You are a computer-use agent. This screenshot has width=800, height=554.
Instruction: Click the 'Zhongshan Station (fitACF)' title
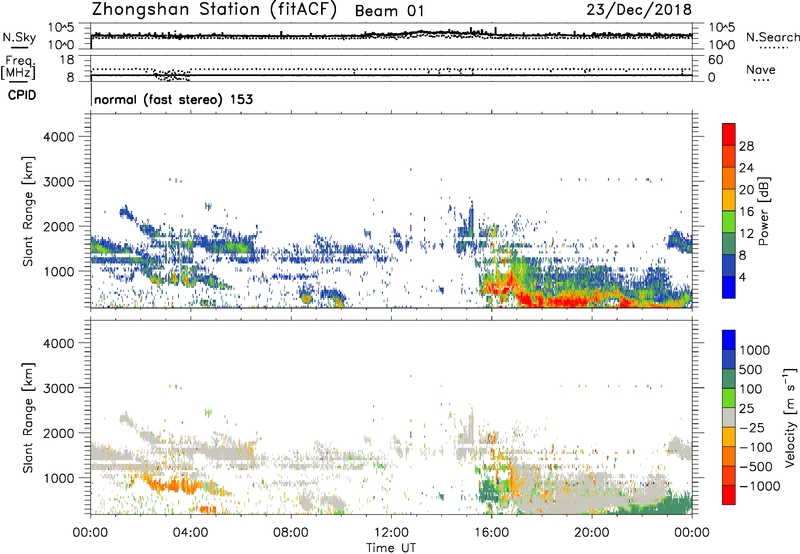tap(214, 10)
